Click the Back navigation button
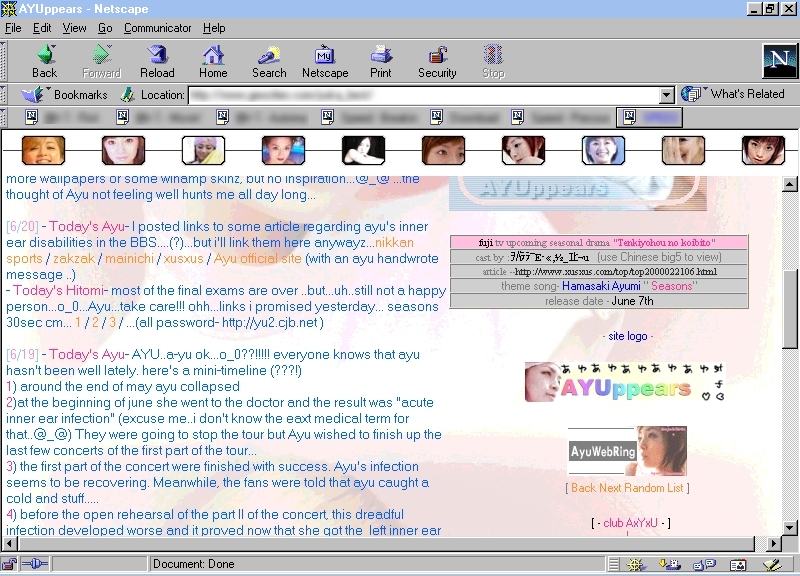The width and height of the screenshot is (800, 576). pos(44,61)
